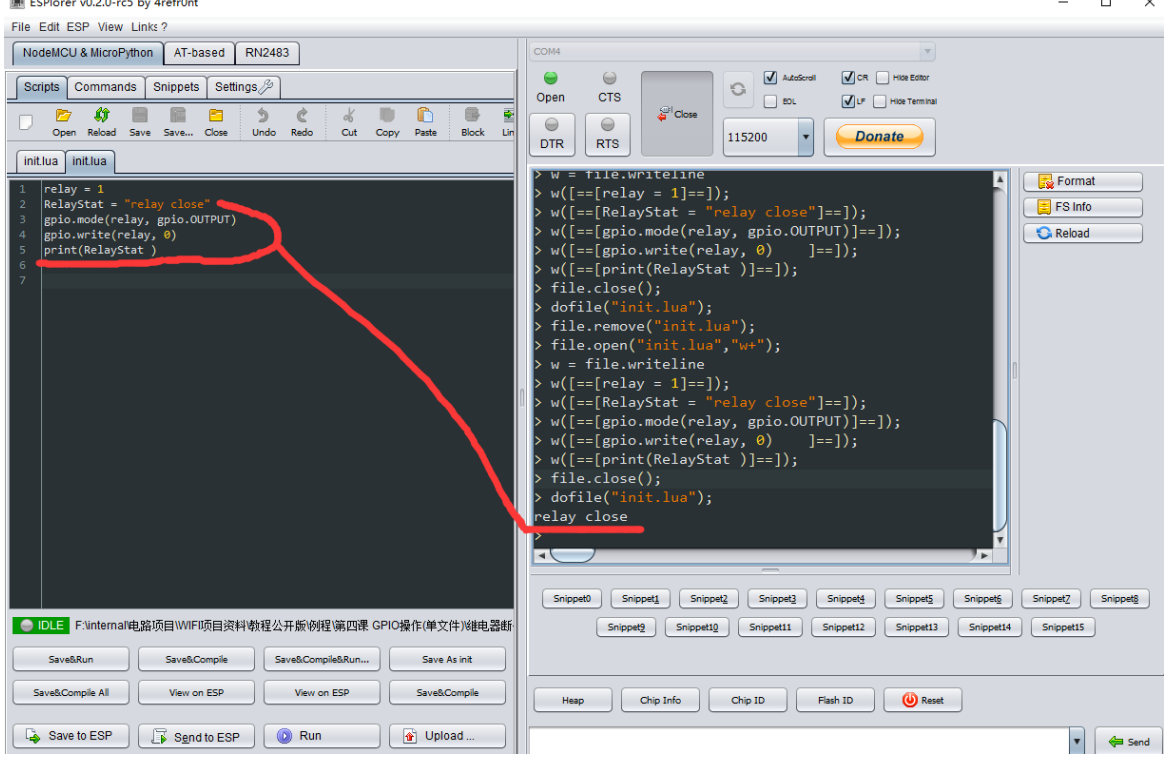Click the Block toolbar icon
This screenshot has width=1167, height=762.
pos(473,122)
